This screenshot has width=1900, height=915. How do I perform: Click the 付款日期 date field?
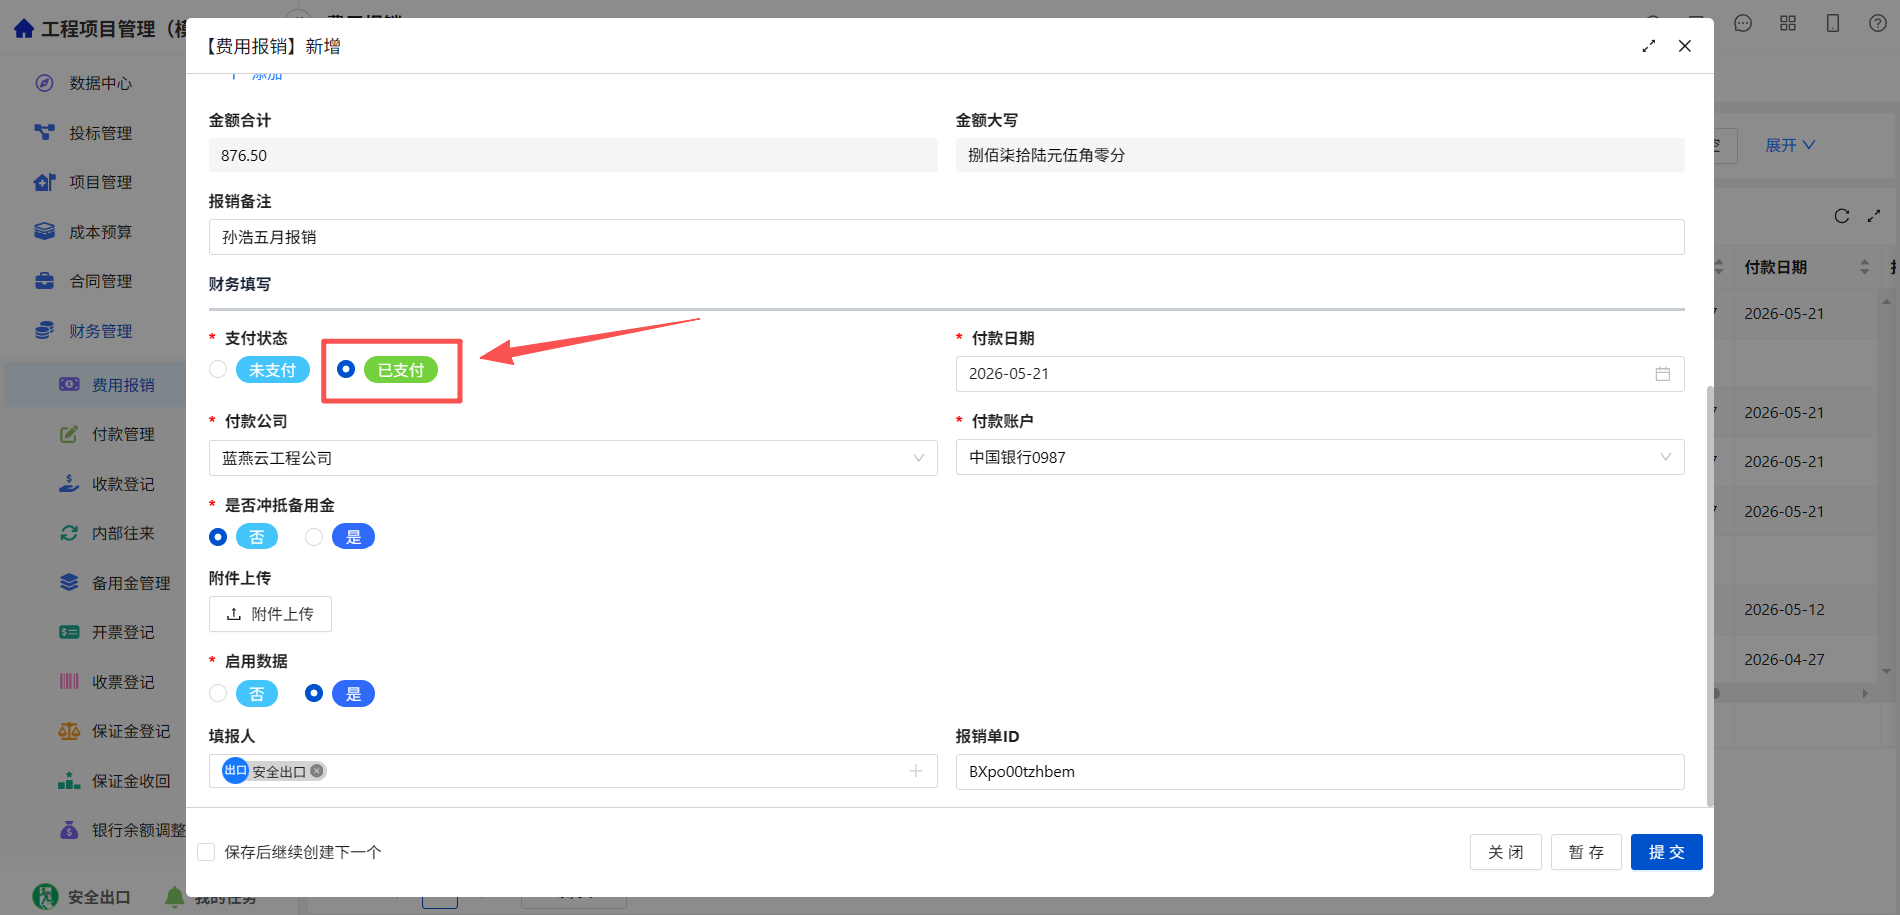tap(1320, 374)
